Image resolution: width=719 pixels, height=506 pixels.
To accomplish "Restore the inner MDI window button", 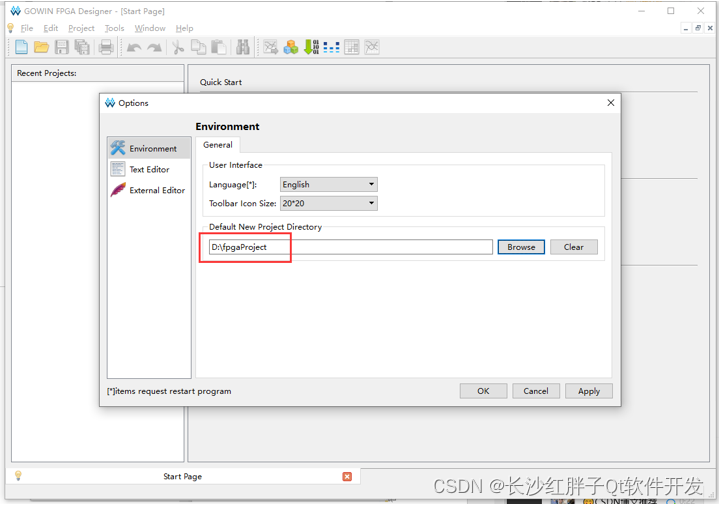I will pyautogui.click(x=698, y=28).
